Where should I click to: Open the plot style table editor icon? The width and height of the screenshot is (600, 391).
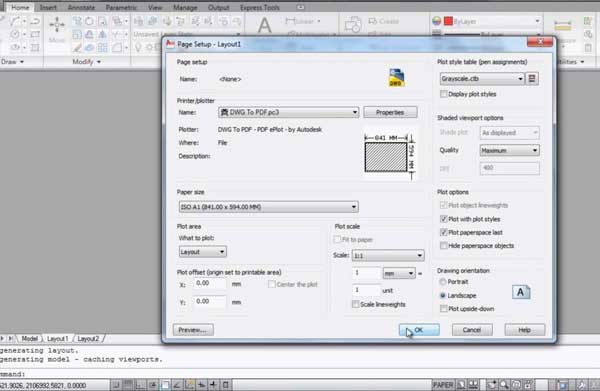[532, 79]
